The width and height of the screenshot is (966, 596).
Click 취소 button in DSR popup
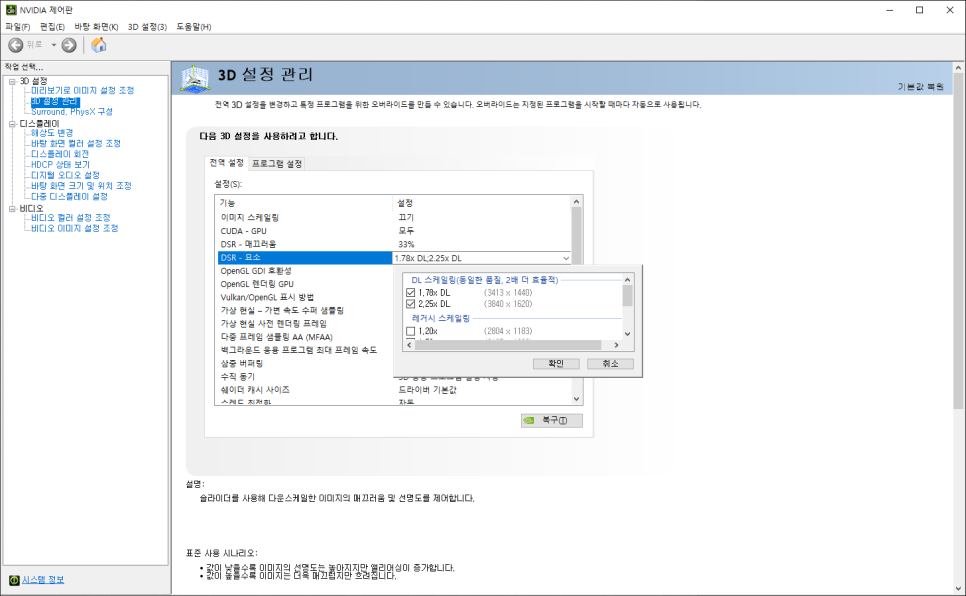610,364
